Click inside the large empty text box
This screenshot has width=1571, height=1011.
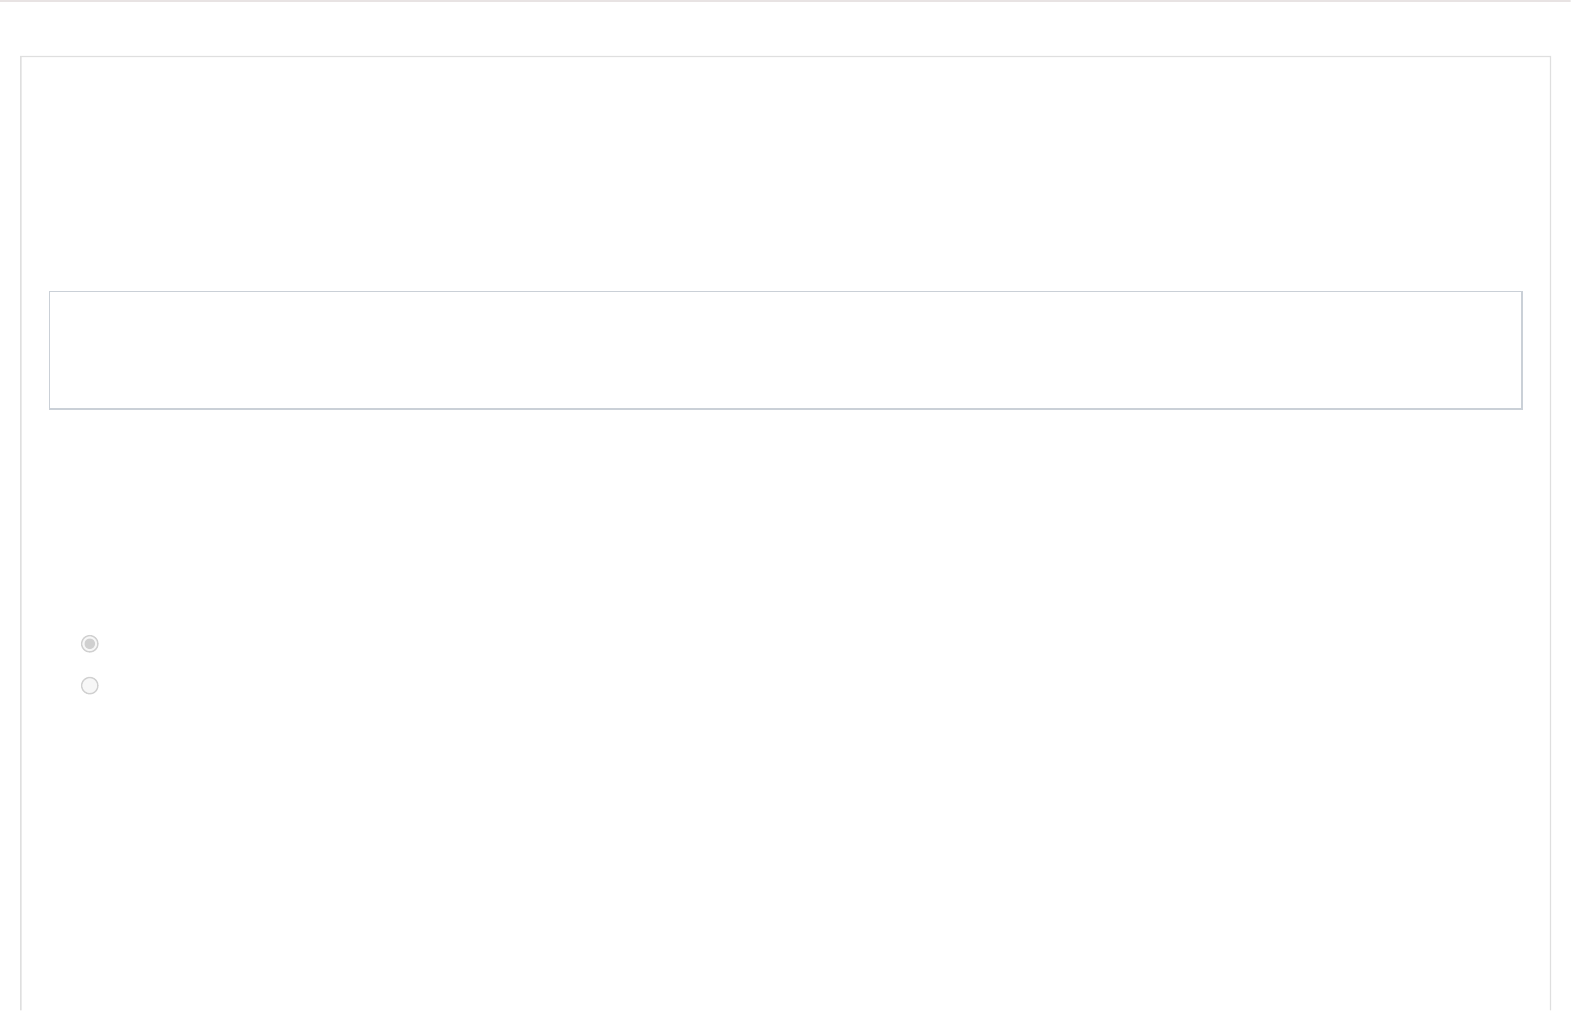pos(785,350)
